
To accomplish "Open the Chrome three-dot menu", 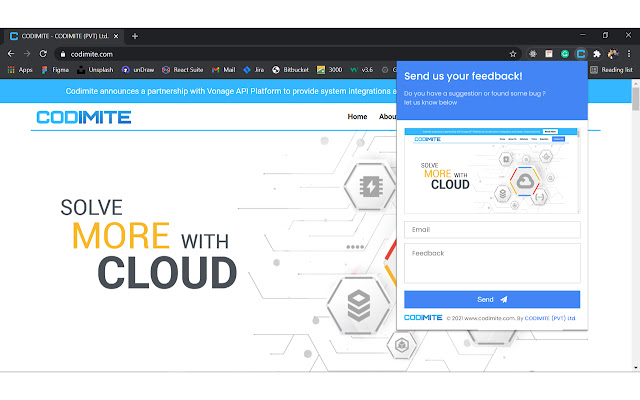I will (x=629, y=53).
